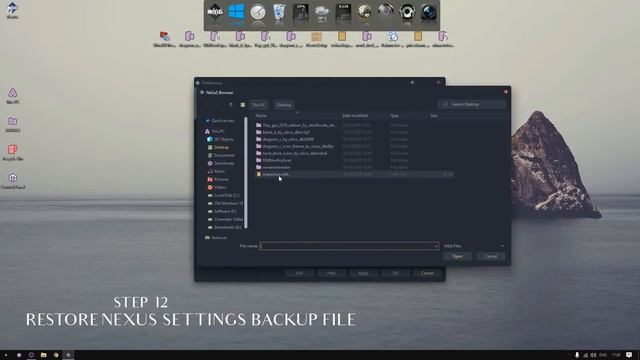640x360 pixels.
Task: Sort files by the Type column header
Action: pos(395,116)
